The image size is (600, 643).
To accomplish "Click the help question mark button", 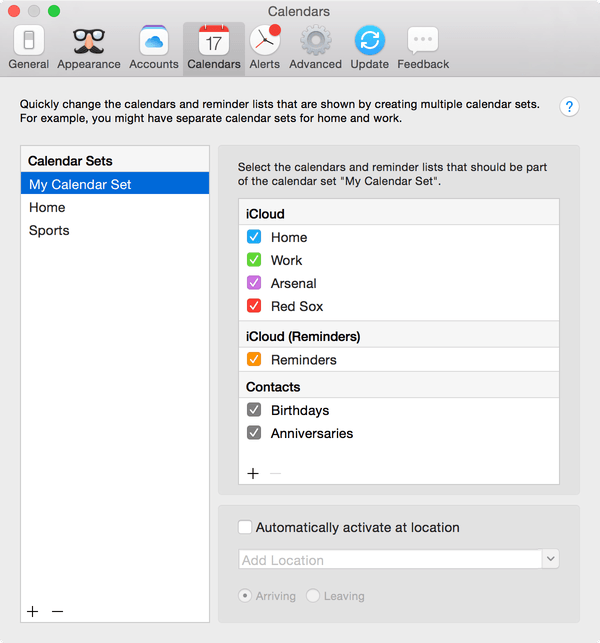I will 569,107.
